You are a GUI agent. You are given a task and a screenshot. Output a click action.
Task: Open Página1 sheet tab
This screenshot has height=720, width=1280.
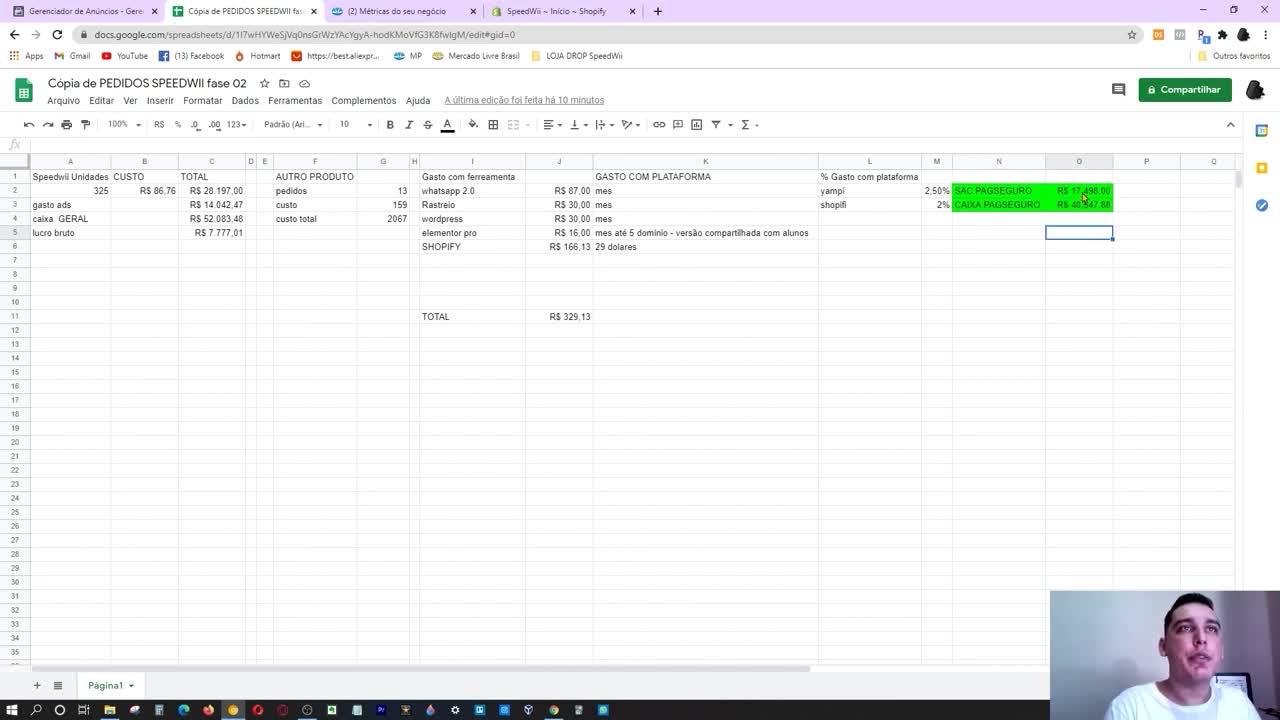pos(110,686)
